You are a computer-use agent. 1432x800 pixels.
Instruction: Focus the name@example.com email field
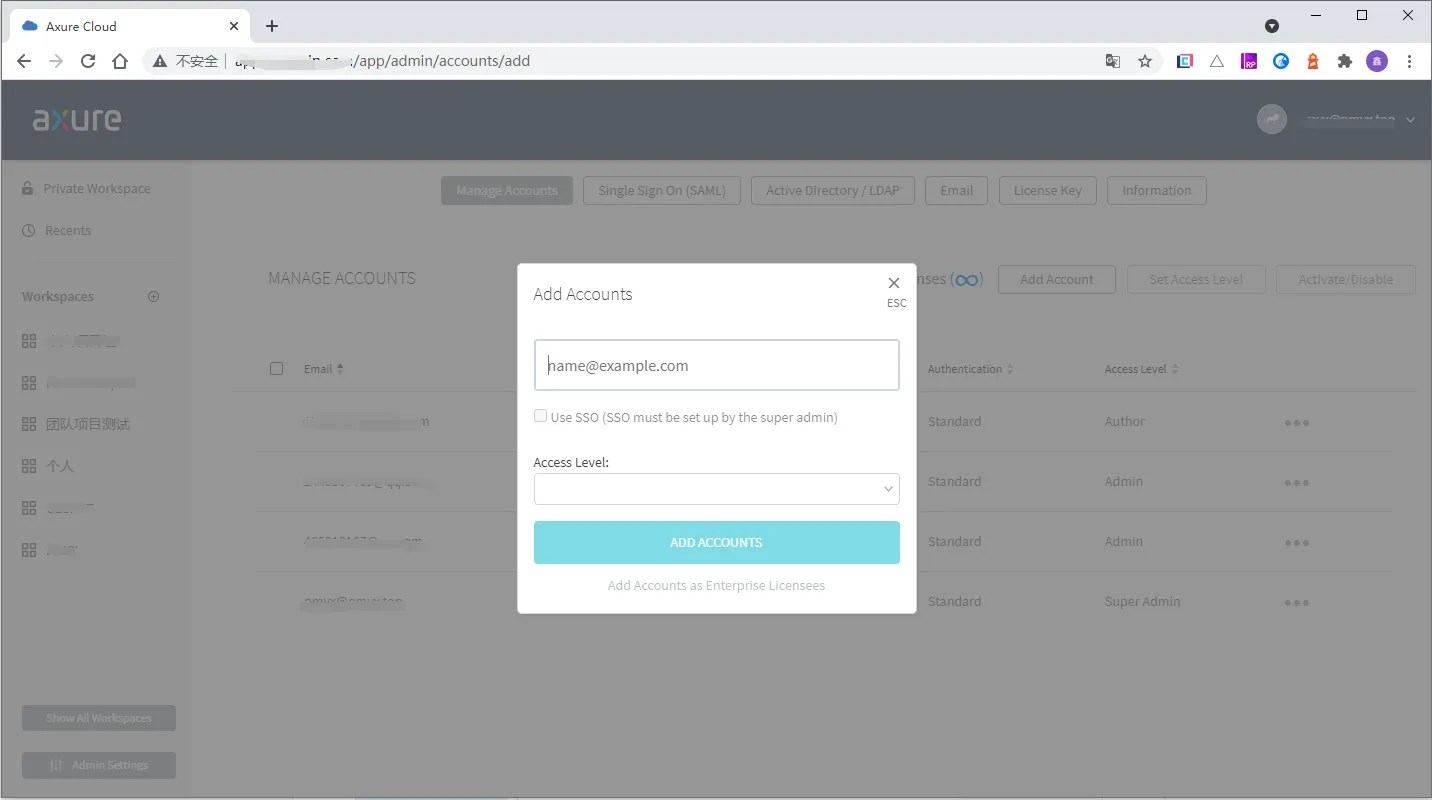pyautogui.click(x=716, y=366)
